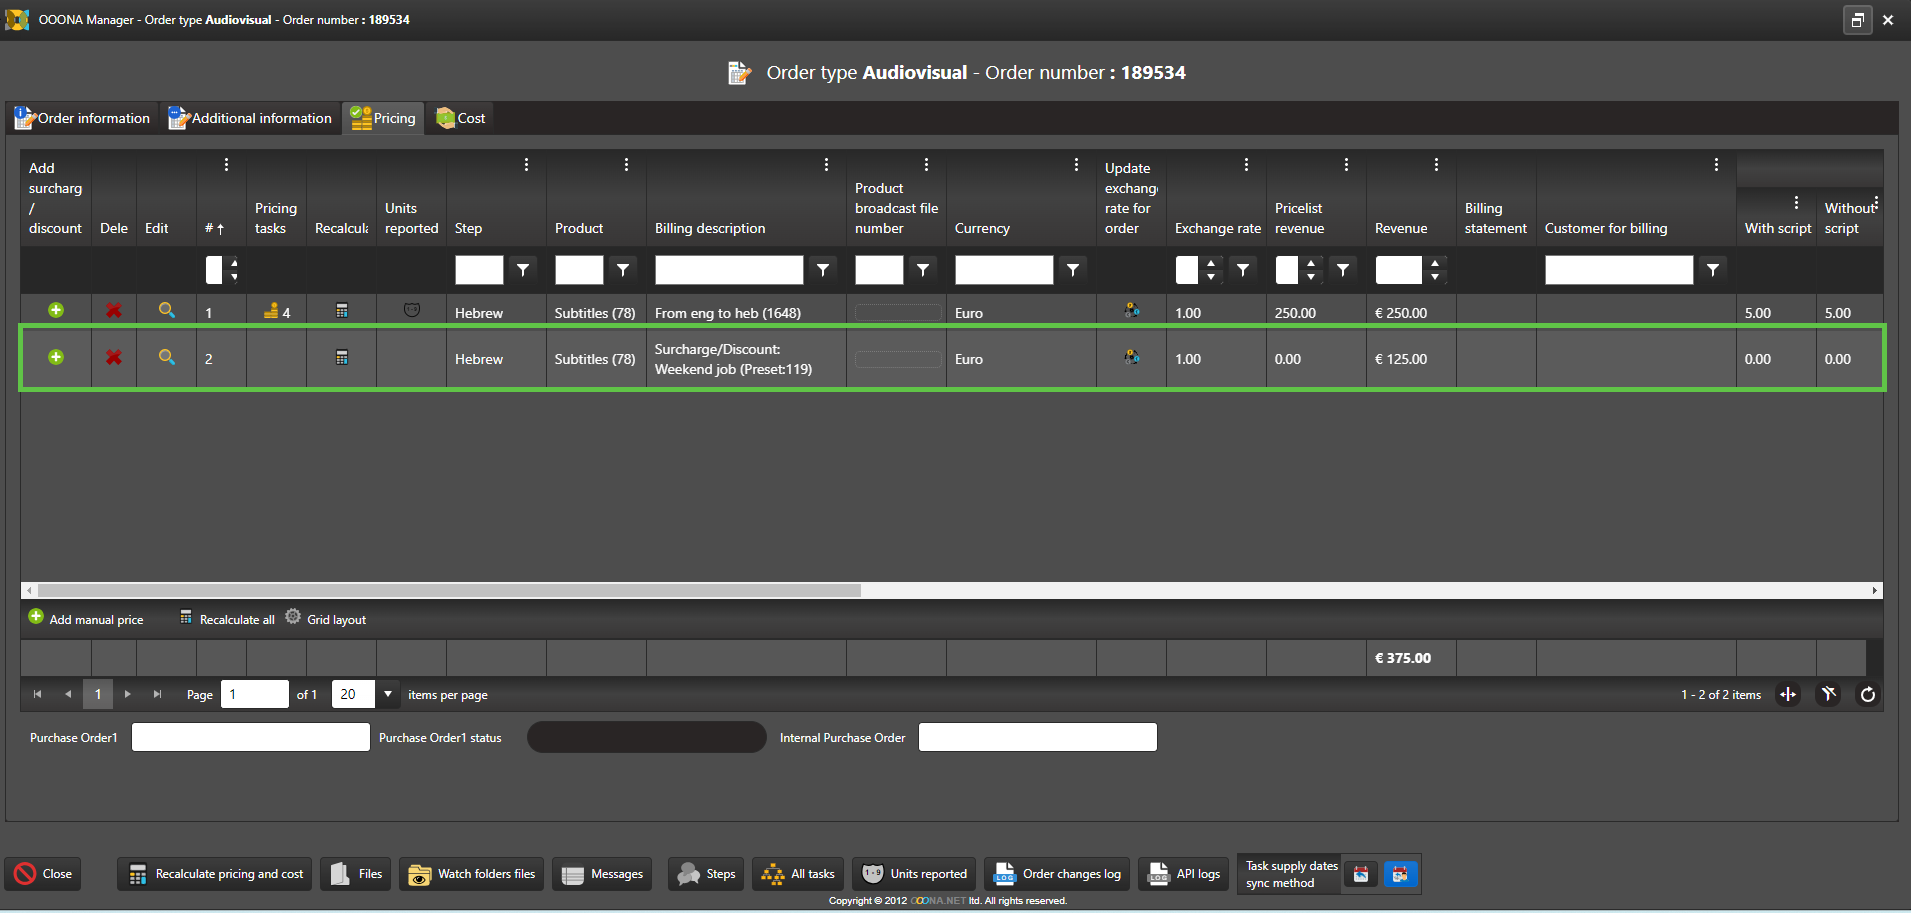The height and width of the screenshot is (913, 1911).
Task: Click the horizontal scrollbar of the grid
Action: 450,590
